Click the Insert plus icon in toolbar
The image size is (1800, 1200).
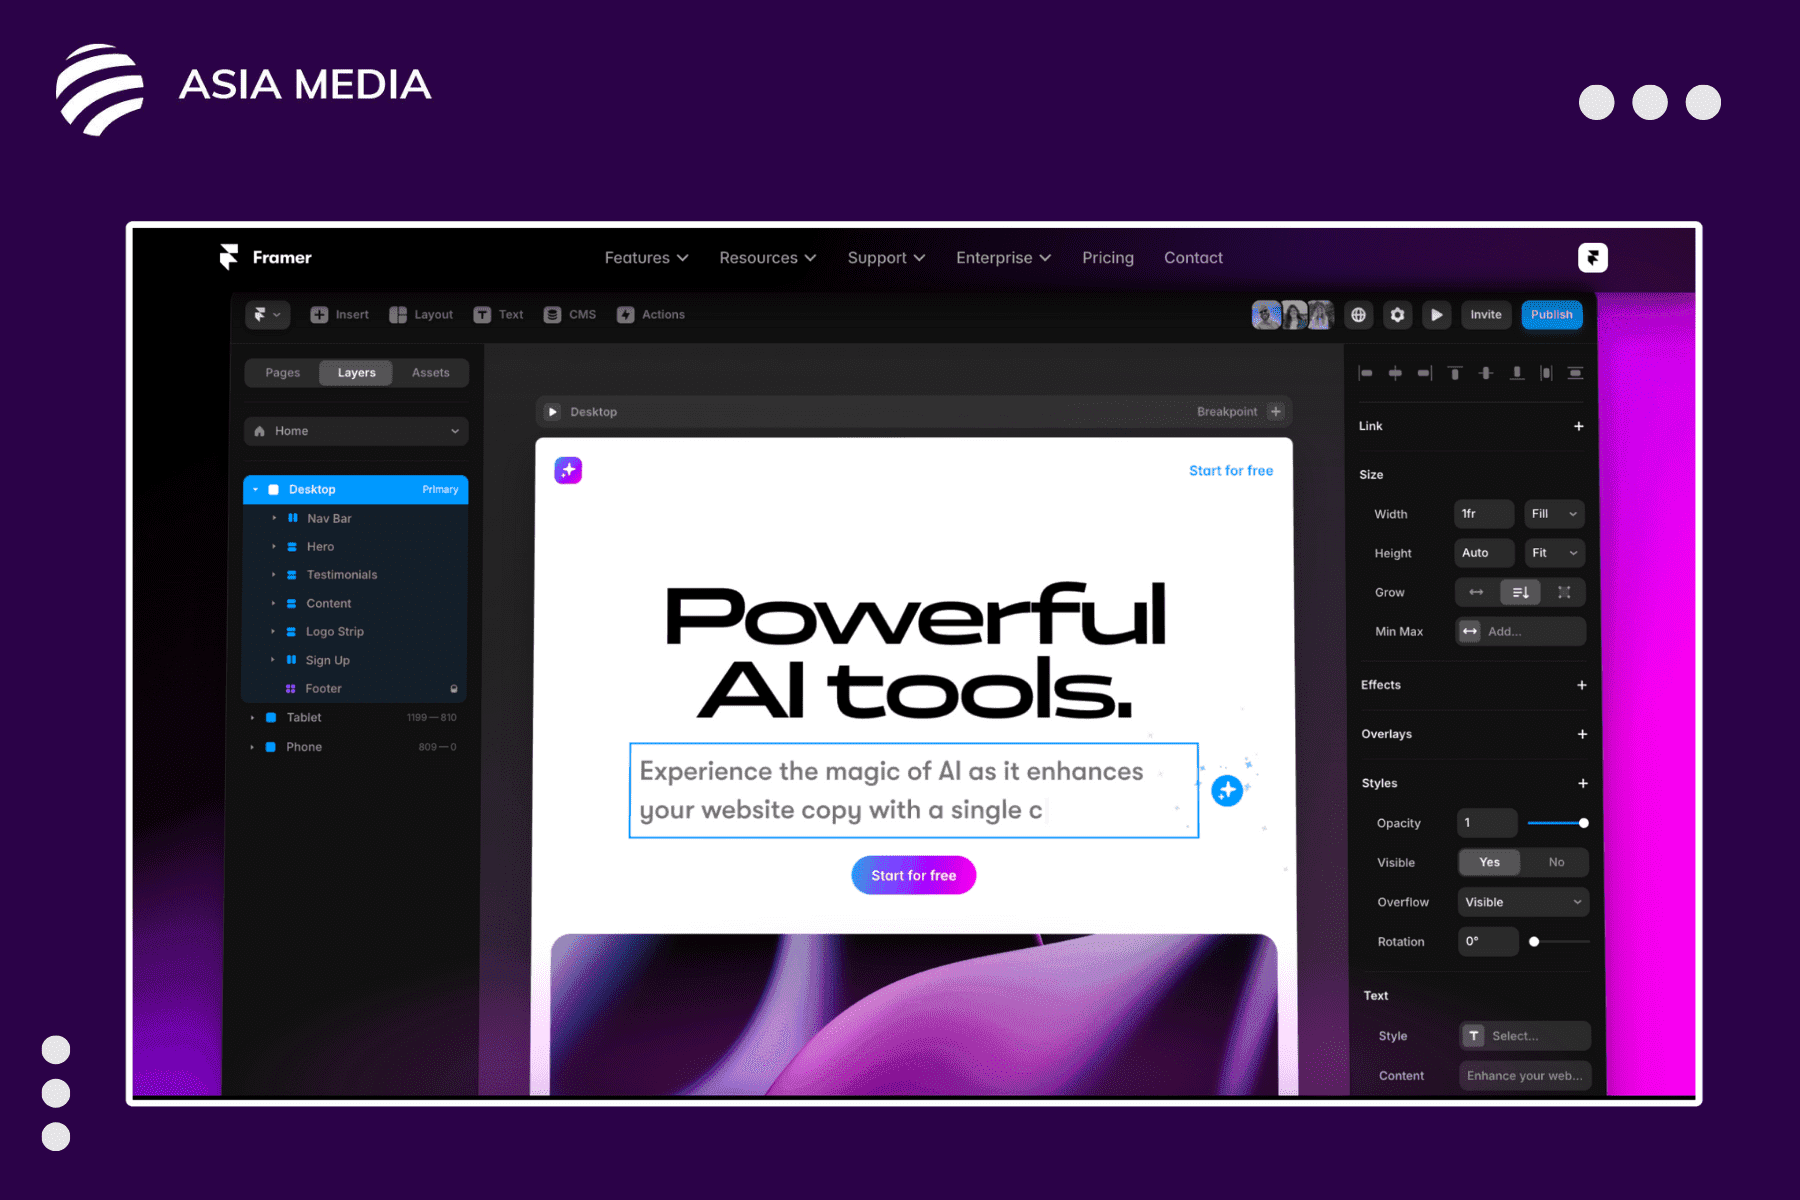tap(319, 315)
